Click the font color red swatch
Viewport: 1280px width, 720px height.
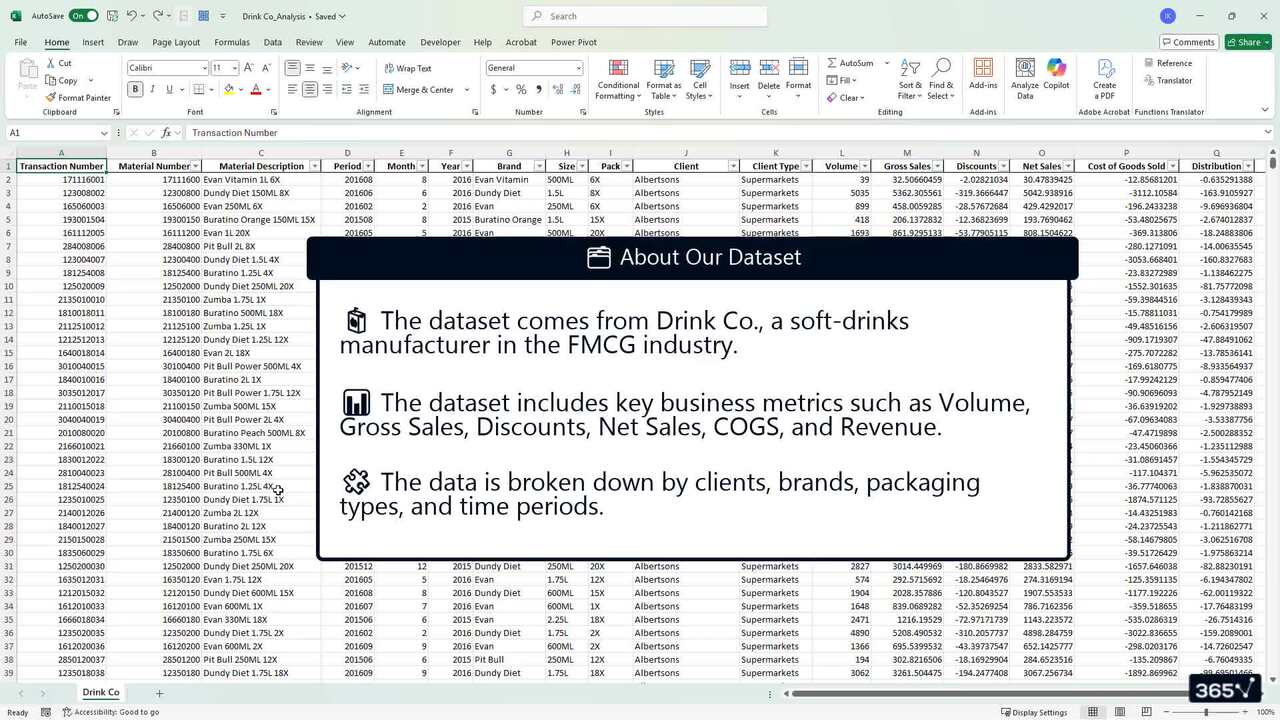(256, 89)
